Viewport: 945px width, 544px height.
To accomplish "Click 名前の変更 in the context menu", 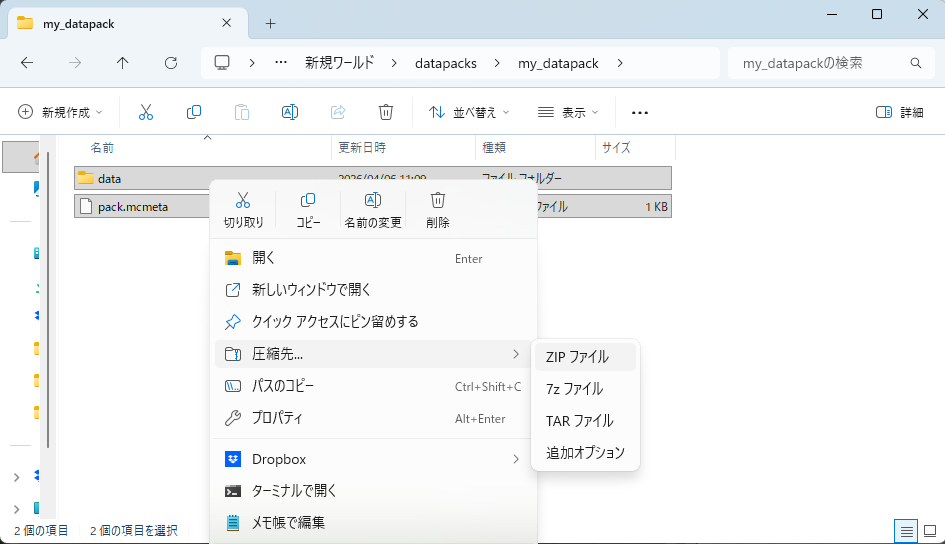I will (x=373, y=210).
